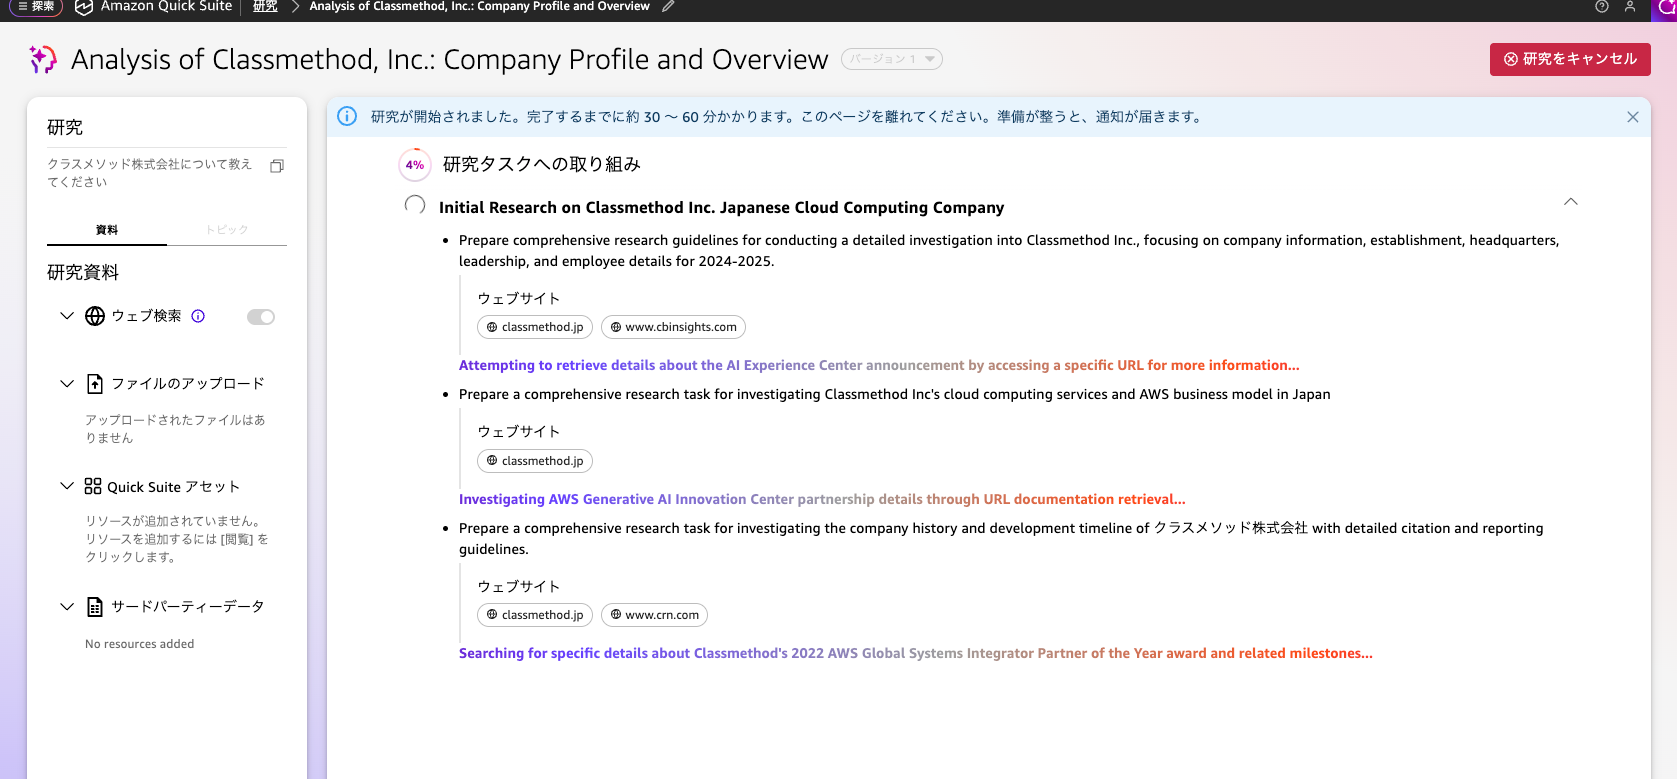This screenshot has width=1677, height=779.
Task: Open the 研究 breadcrumb link
Action: tap(265, 7)
